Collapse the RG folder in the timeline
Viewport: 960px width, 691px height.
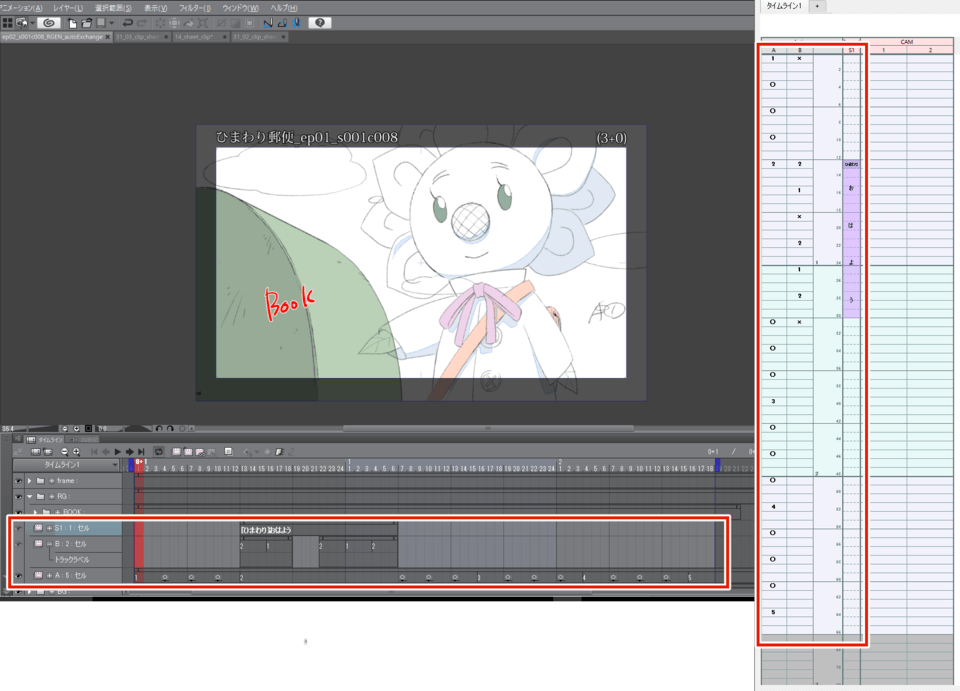30,496
